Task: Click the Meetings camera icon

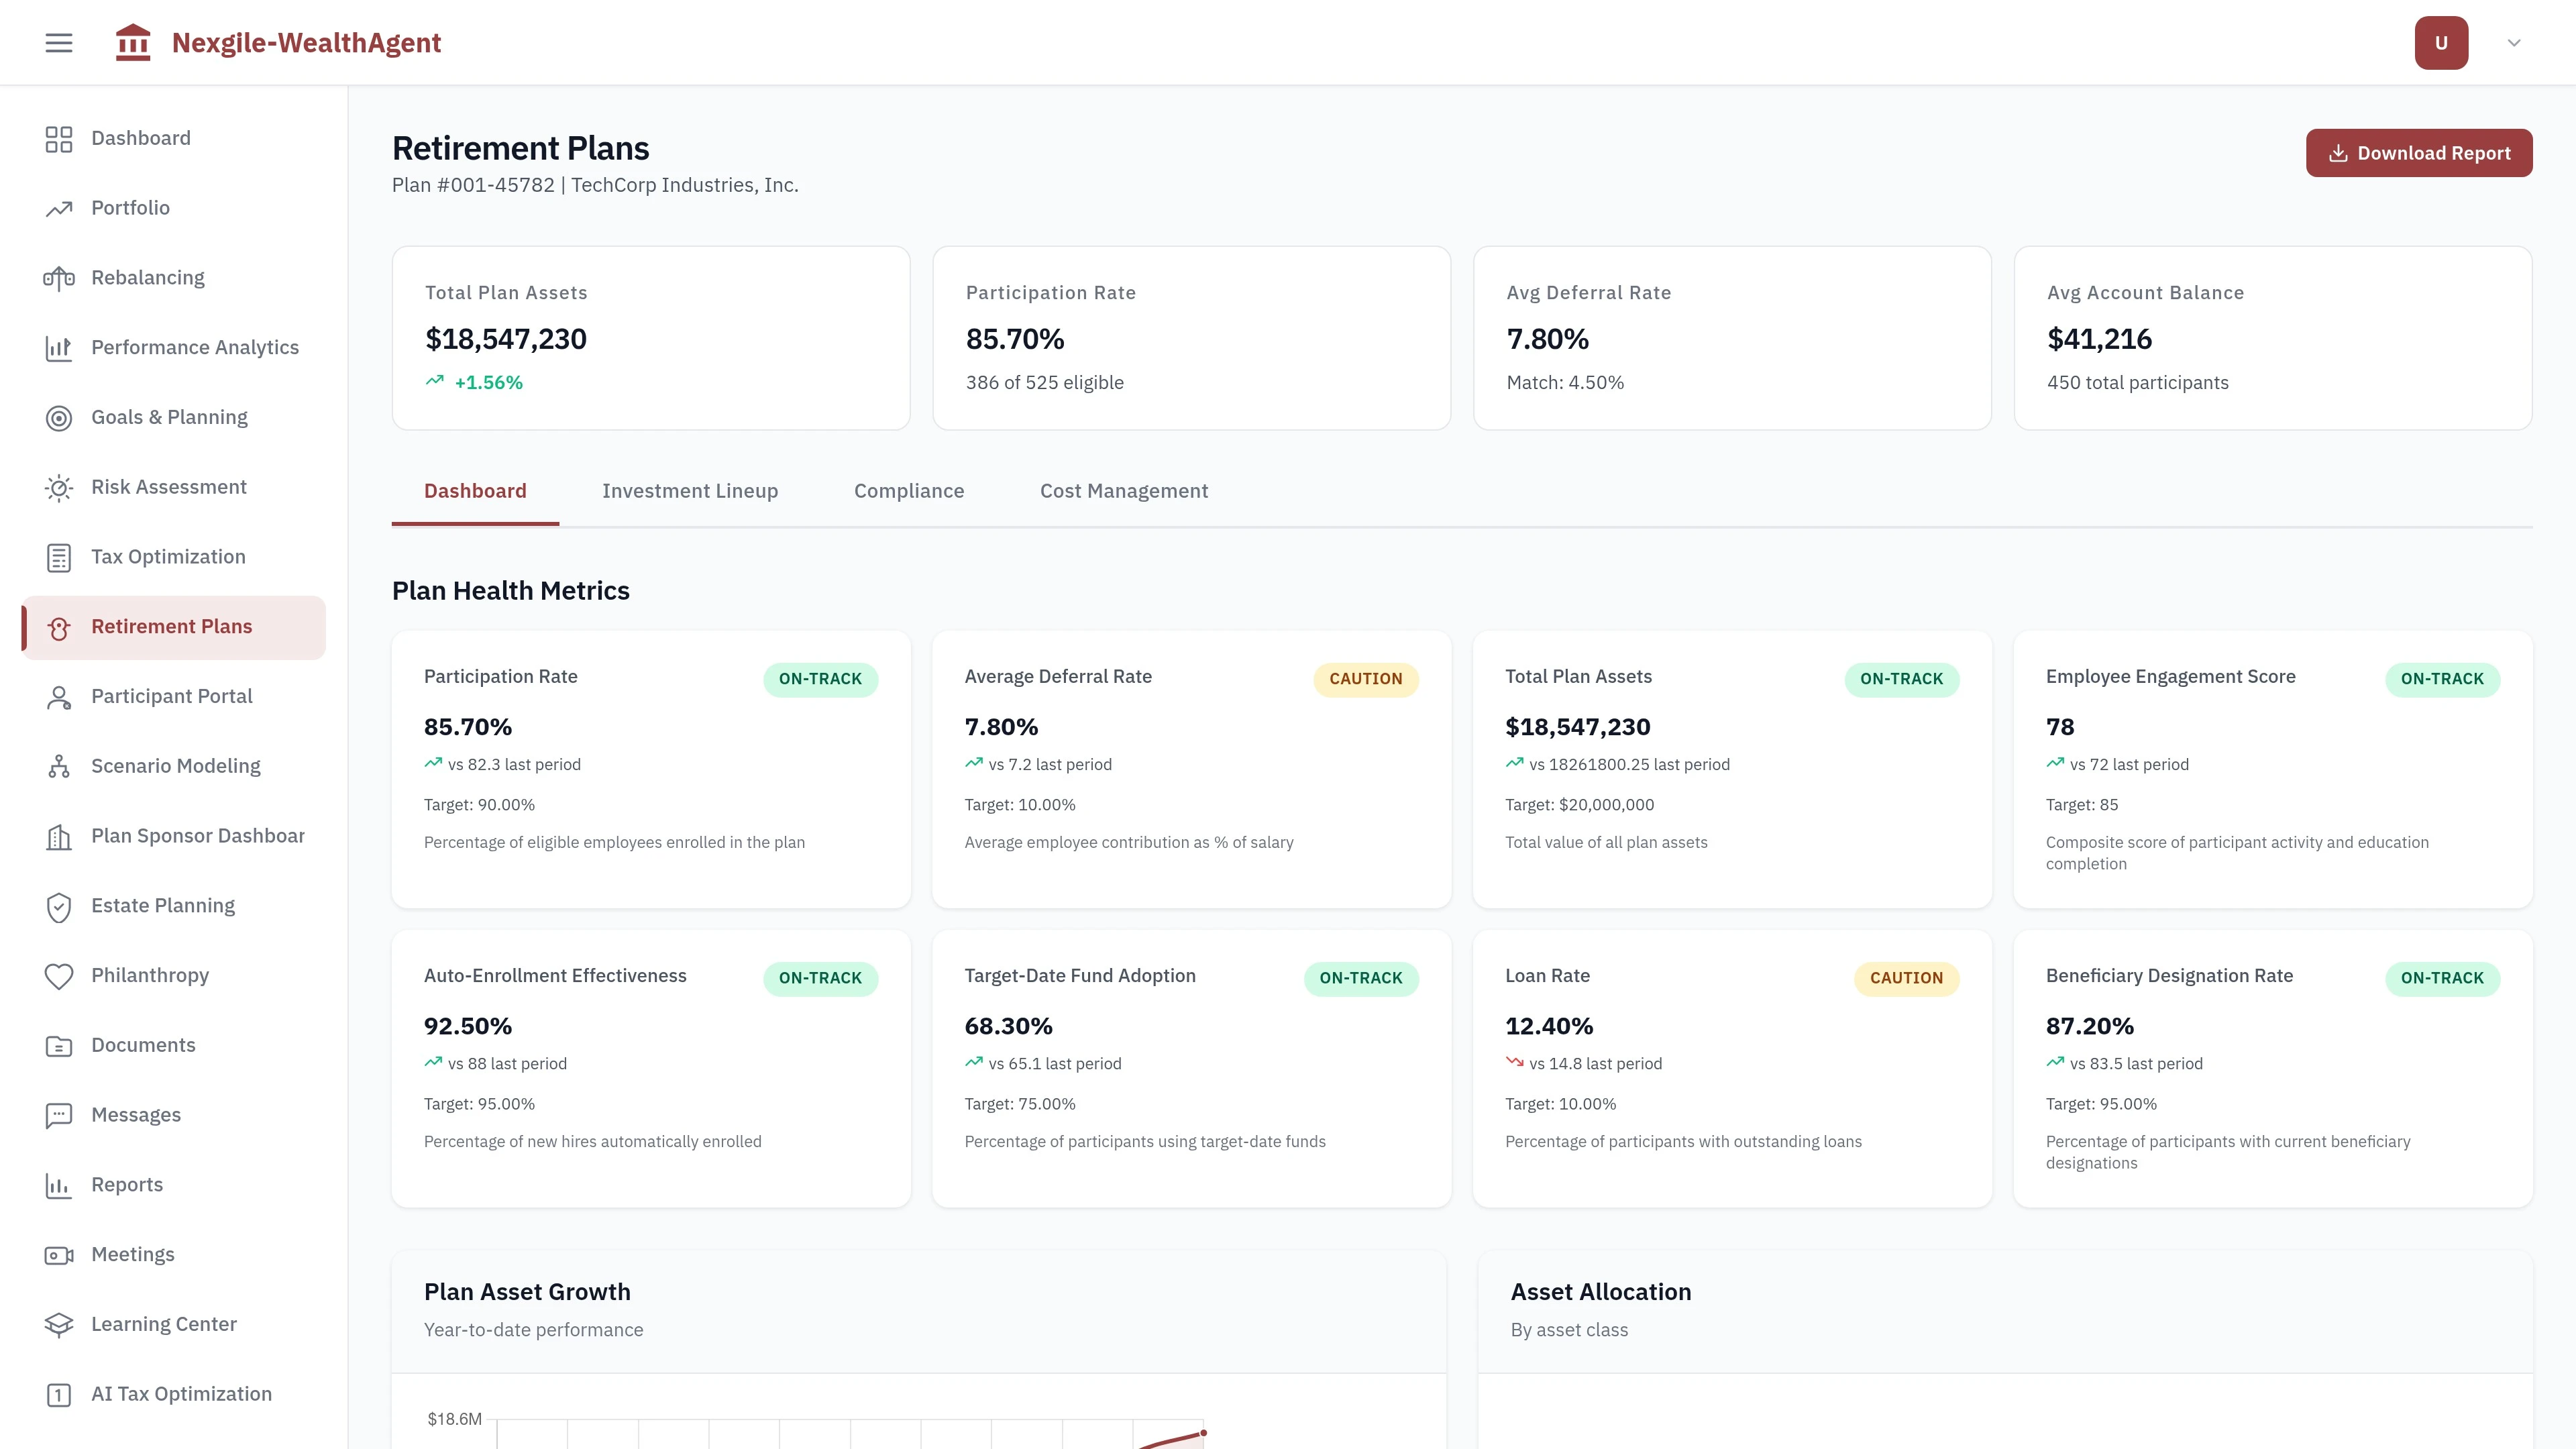Action: 59,1255
